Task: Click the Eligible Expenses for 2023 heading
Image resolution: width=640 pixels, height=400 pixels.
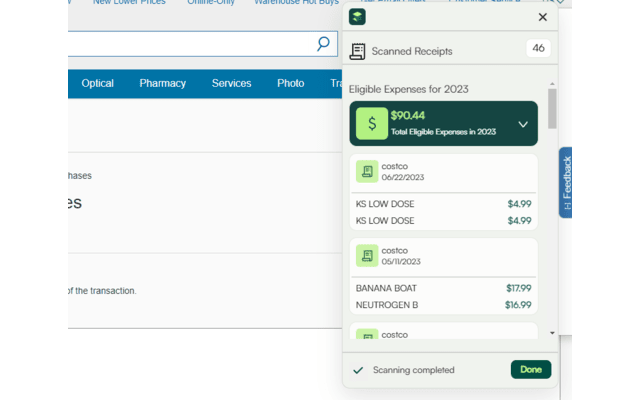Action: (409, 89)
